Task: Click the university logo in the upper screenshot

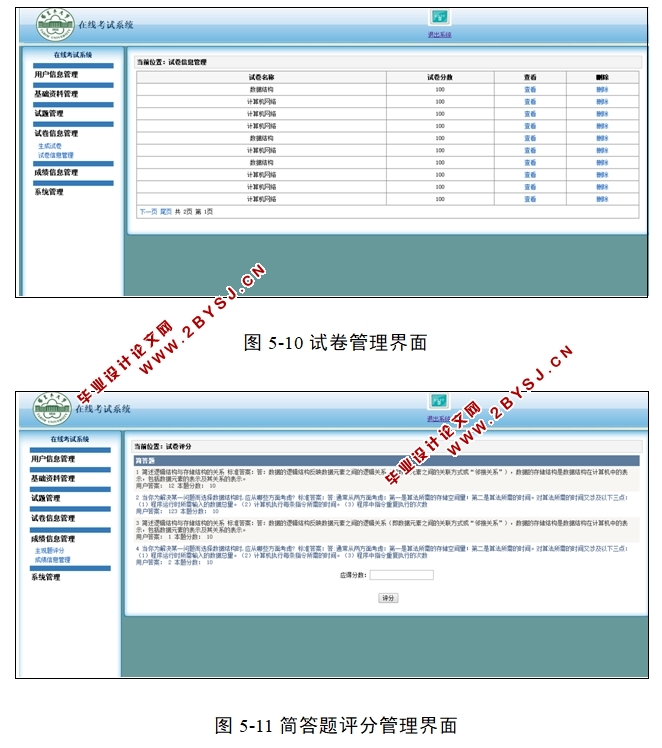Action: click(x=55, y=25)
